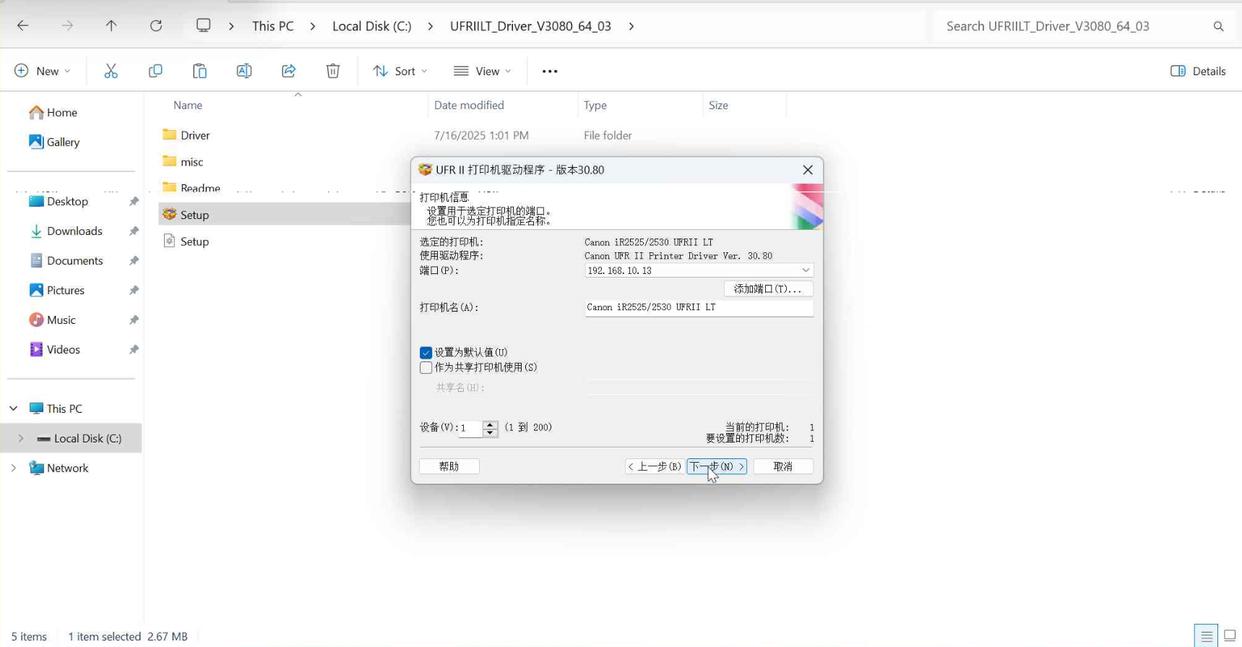Screen dimensions: 1242x647
Task: Select the Share icon in the toolbar
Action: point(288,70)
